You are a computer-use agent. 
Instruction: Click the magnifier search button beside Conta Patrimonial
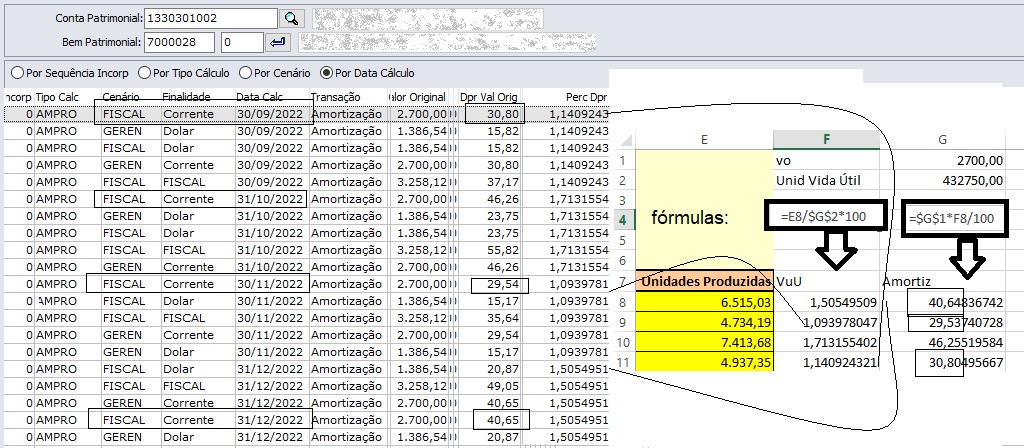pyautogui.click(x=291, y=18)
